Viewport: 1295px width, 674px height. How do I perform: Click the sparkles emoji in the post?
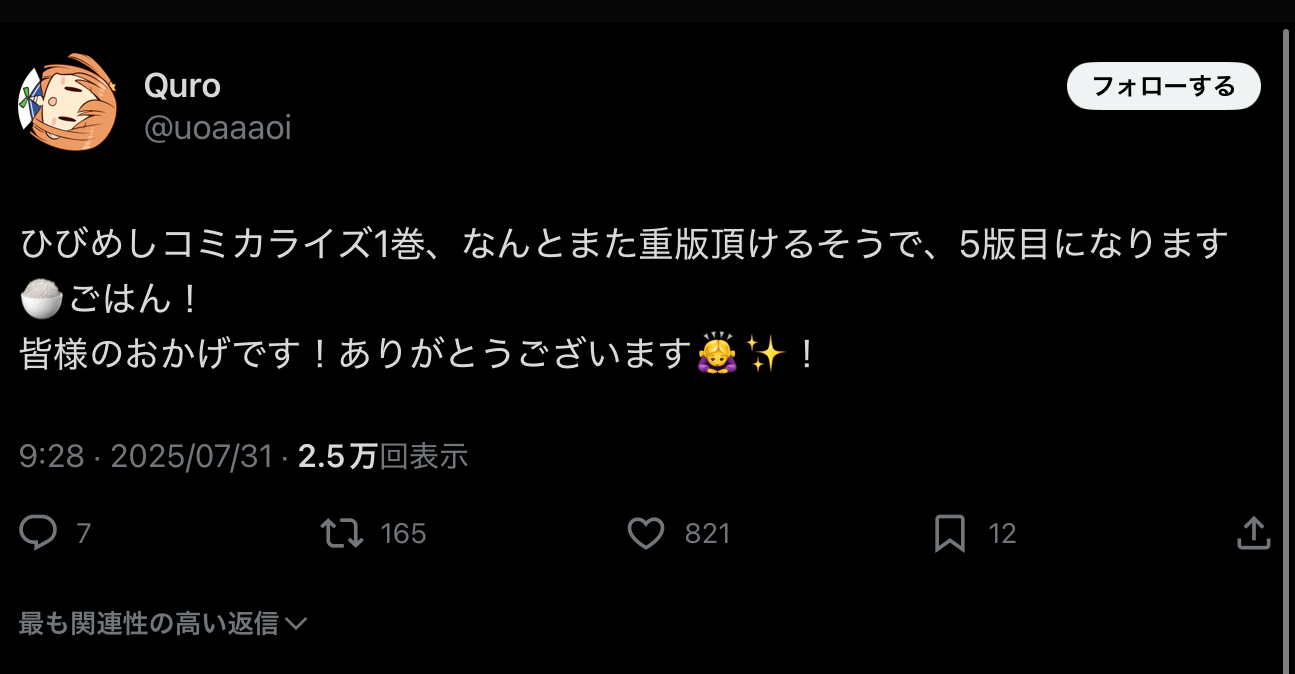click(x=767, y=354)
